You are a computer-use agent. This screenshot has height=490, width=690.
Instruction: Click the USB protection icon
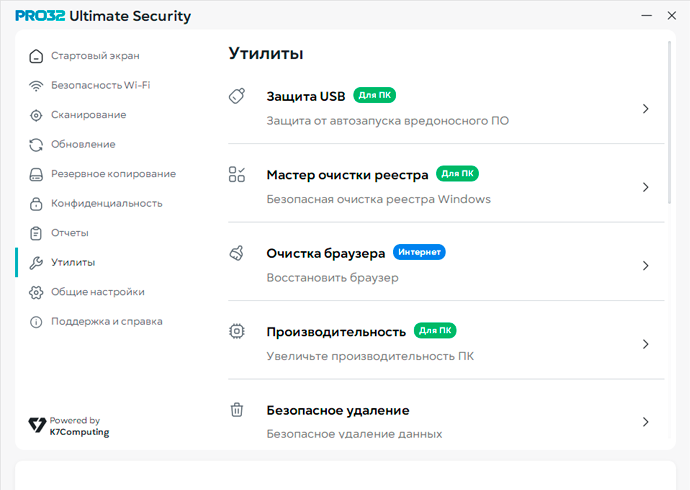click(237, 97)
